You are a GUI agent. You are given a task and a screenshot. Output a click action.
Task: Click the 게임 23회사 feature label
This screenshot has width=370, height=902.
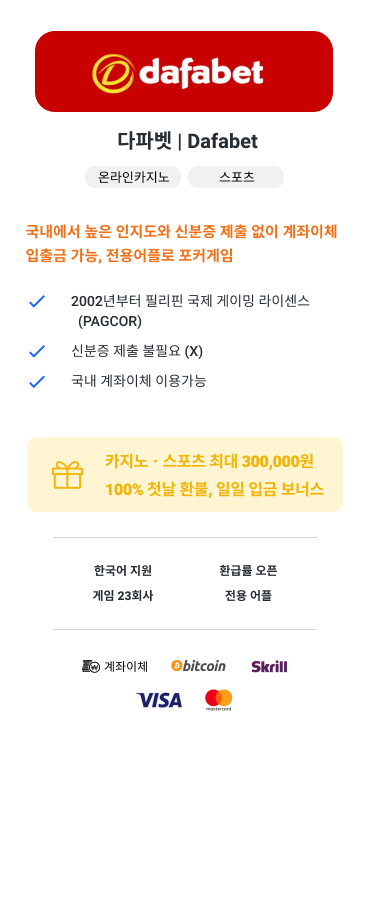tap(123, 596)
